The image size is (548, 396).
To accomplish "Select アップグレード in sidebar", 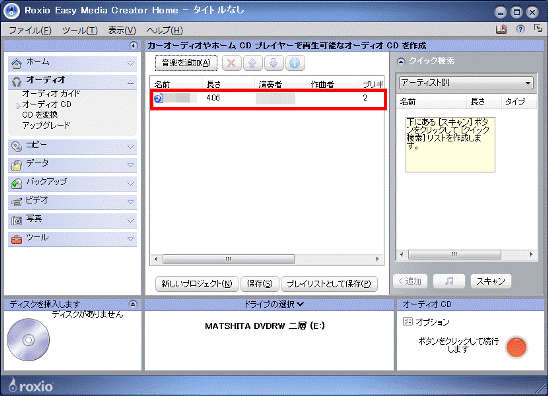I will point(46,125).
